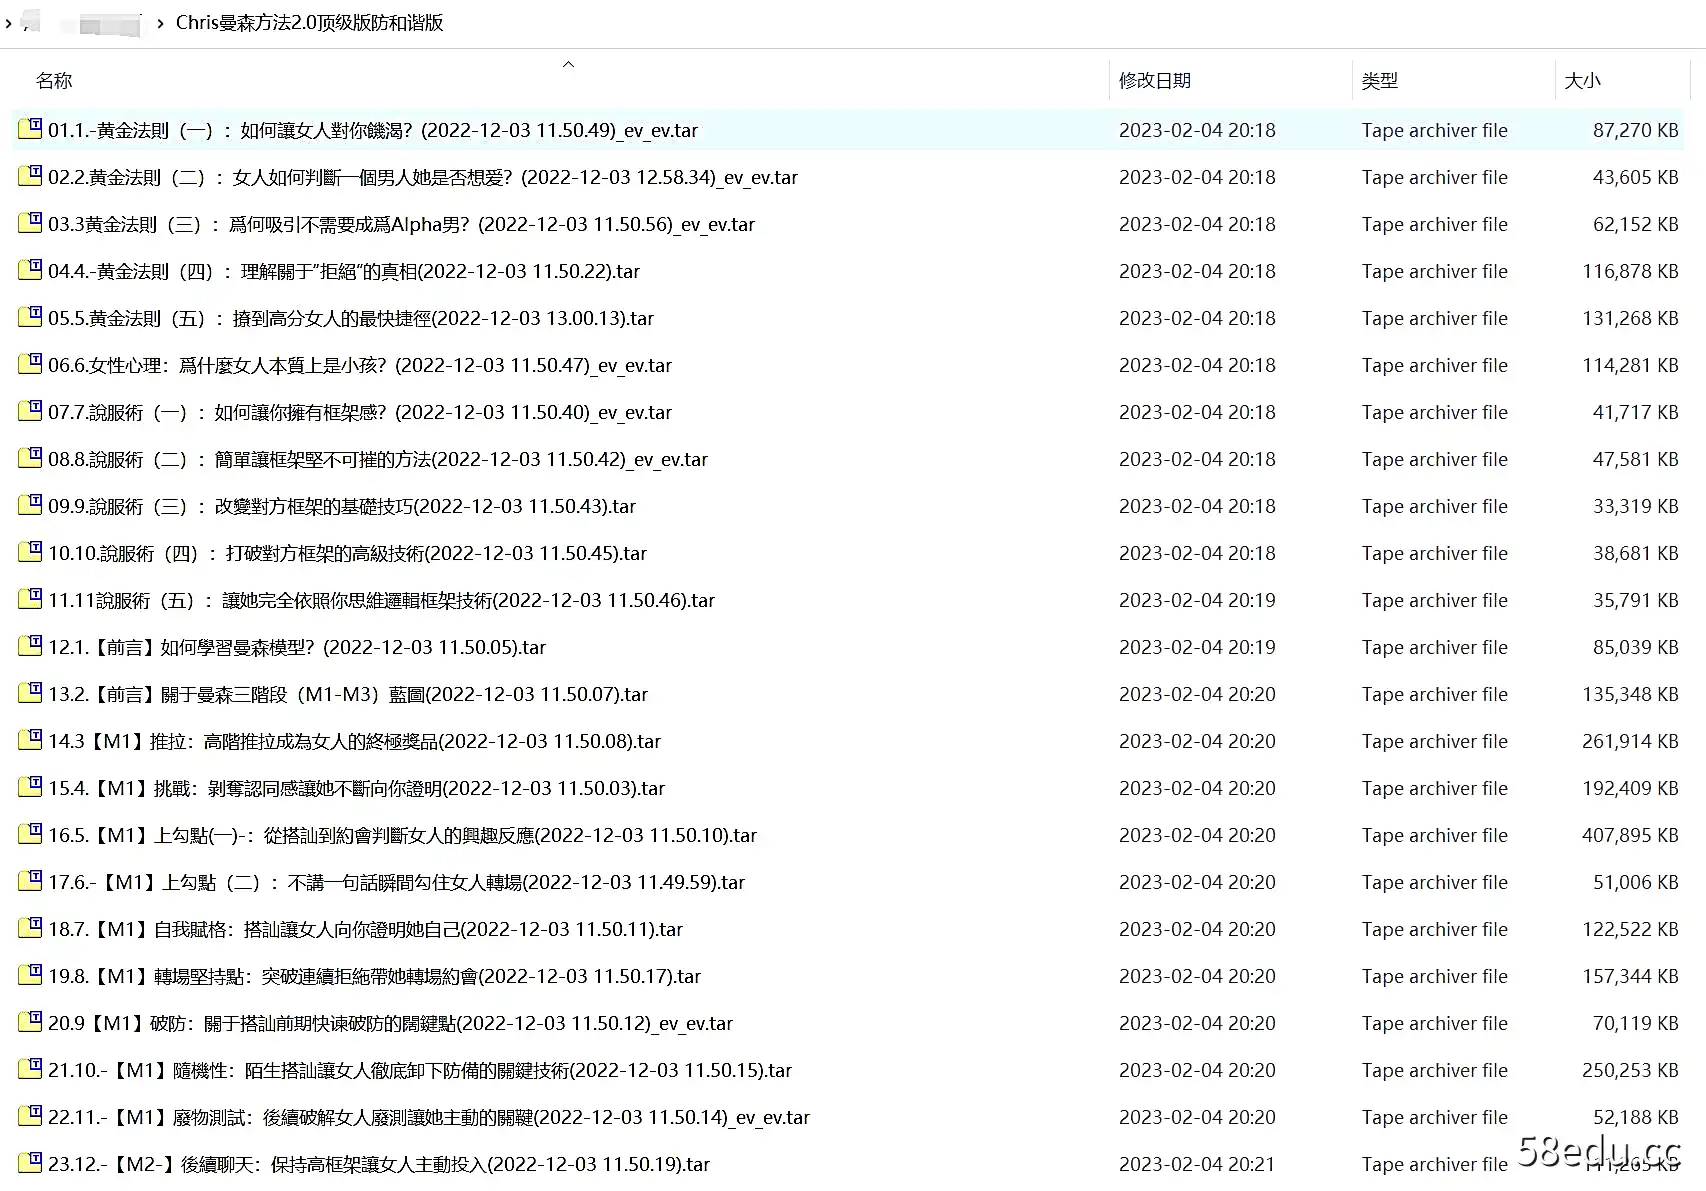
Task: Open the Chris曼森方法2.0 breadcrumb folder
Action: [309, 23]
